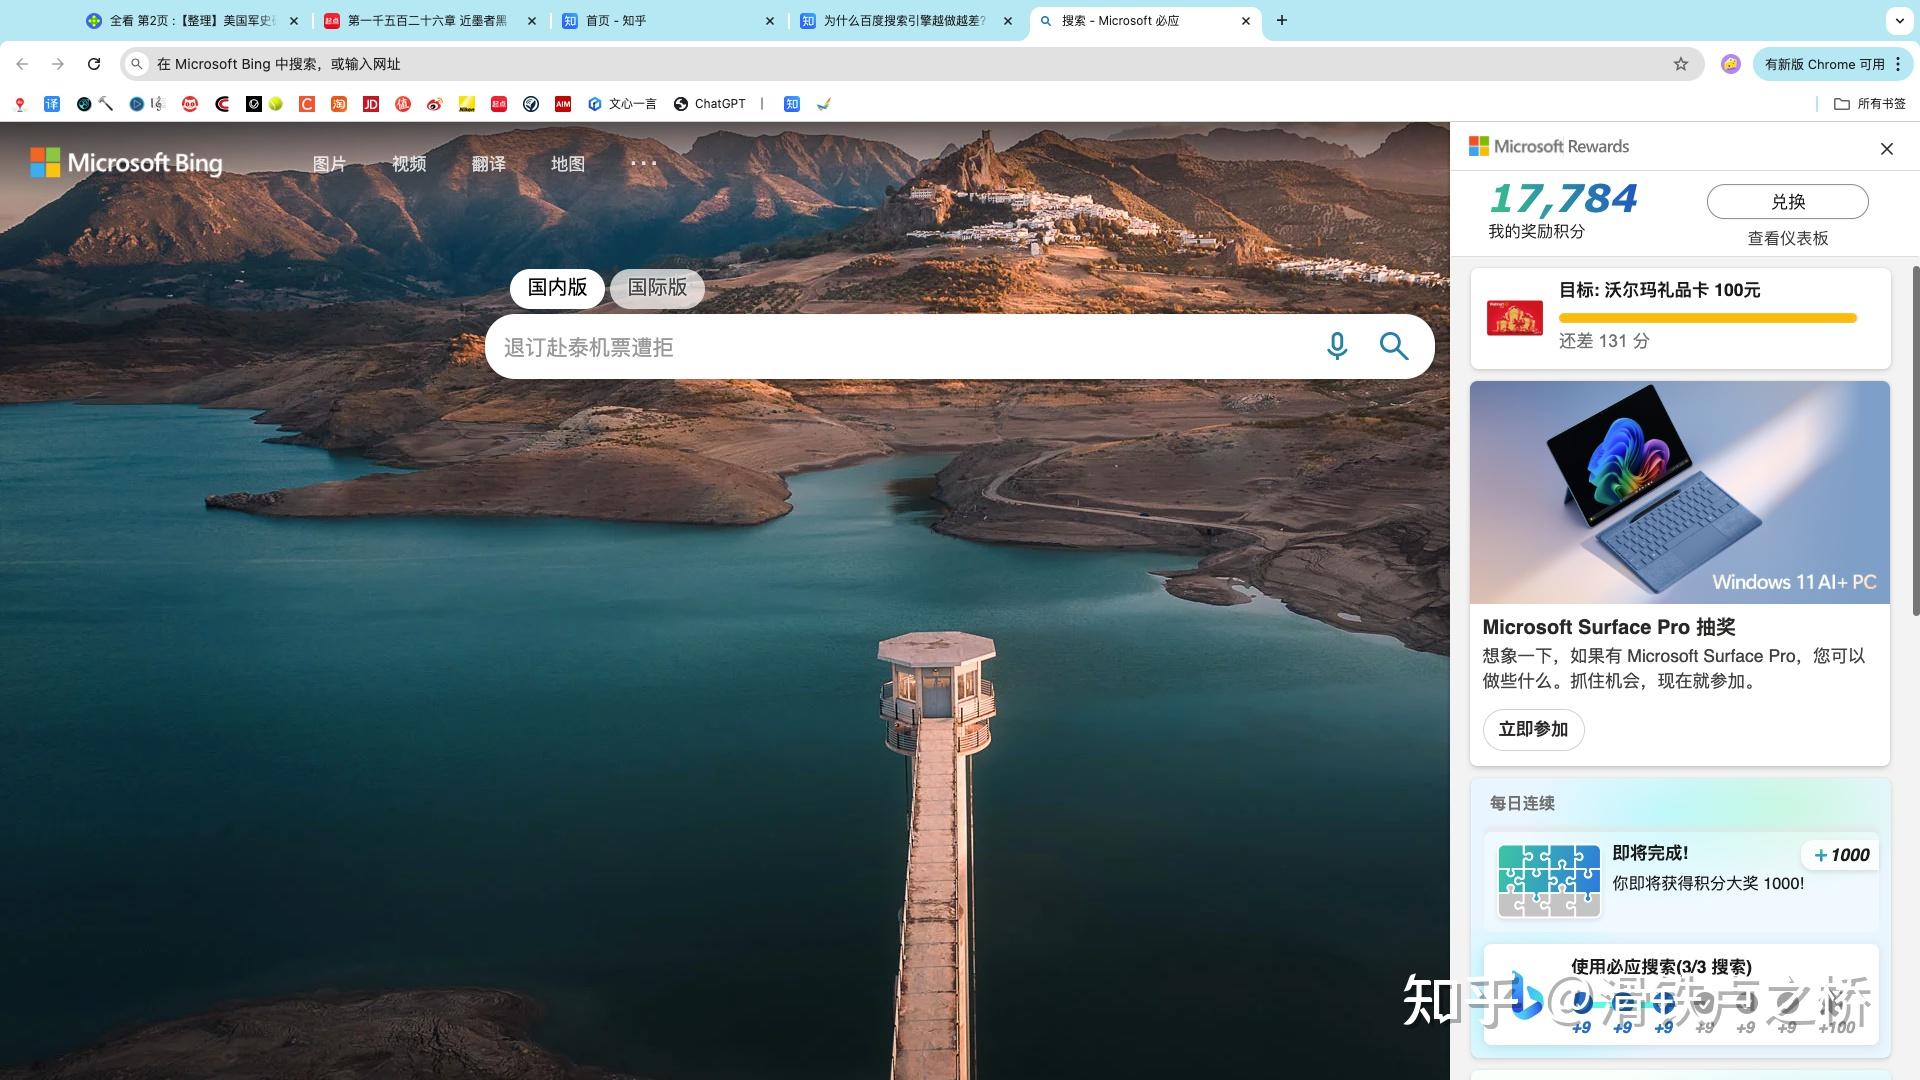The width and height of the screenshot is (1920, 1080).
Task: Close the 首页 - 知乎 tab
Action: (770, 20)
